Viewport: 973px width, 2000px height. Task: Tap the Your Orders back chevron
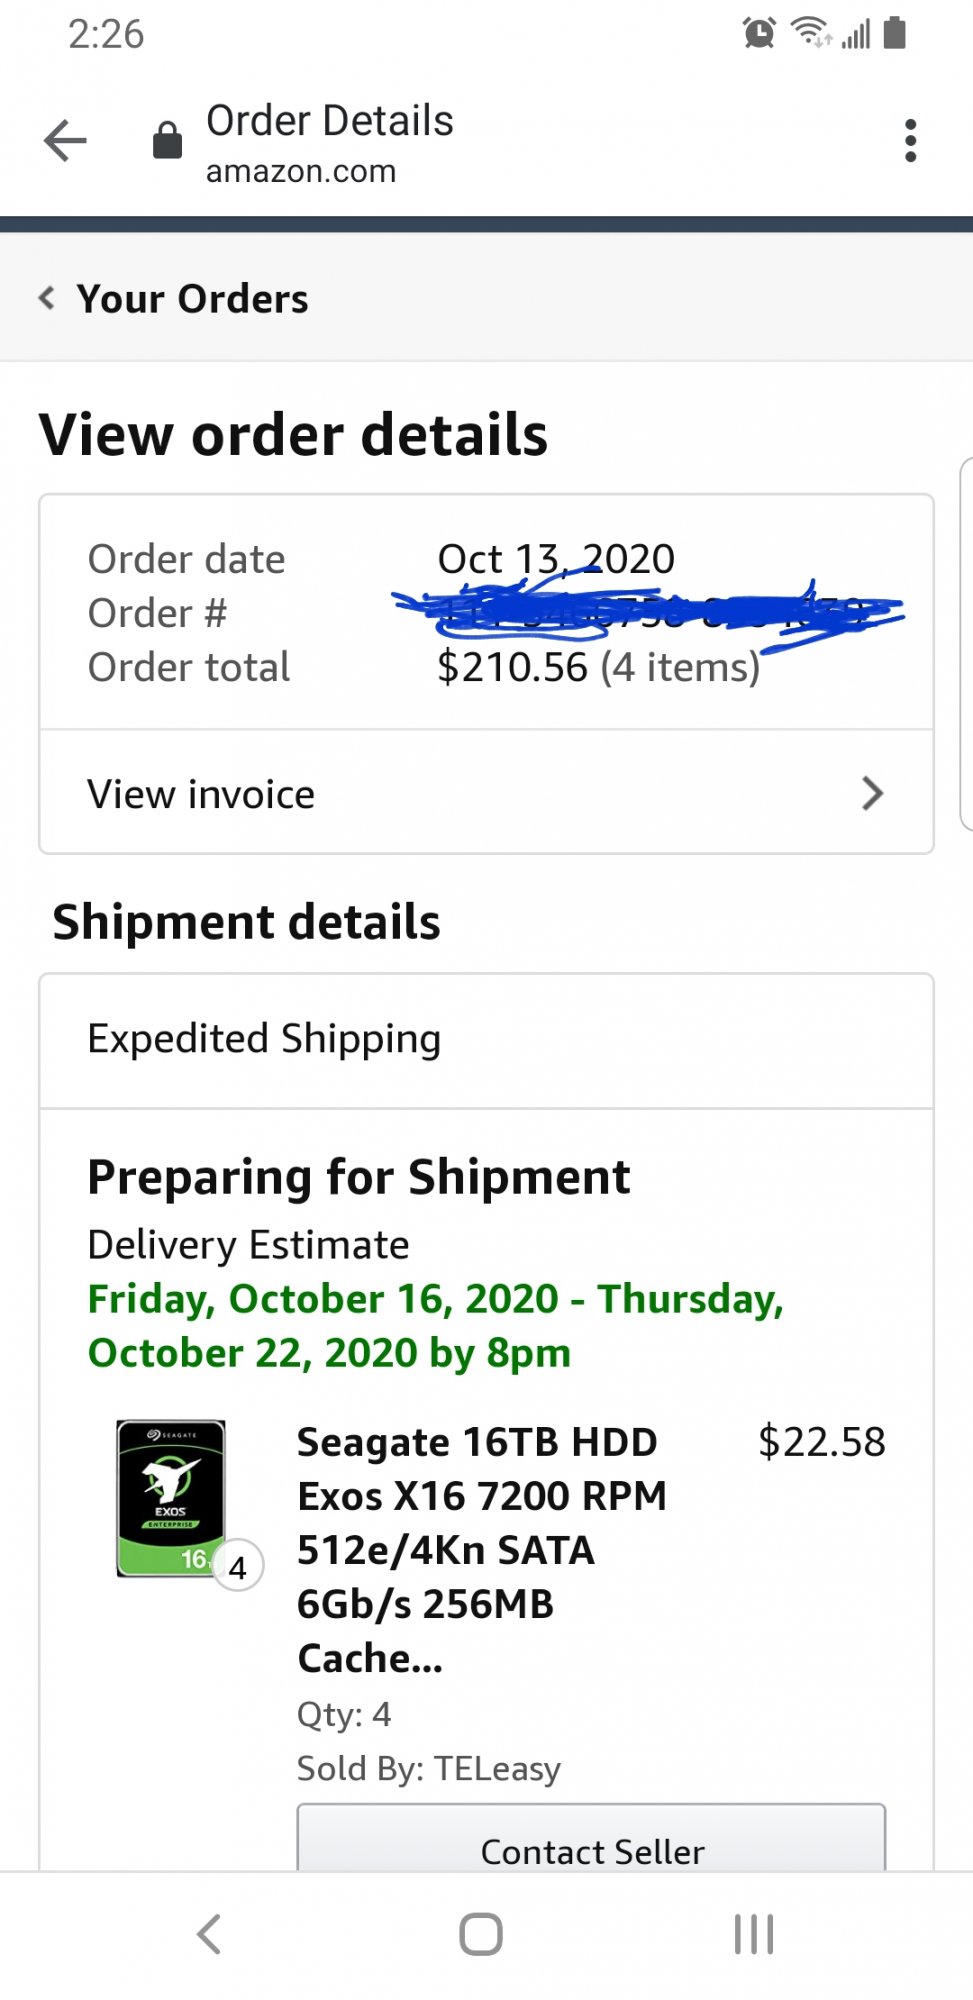pyautogui.click(x=47, y=298)
